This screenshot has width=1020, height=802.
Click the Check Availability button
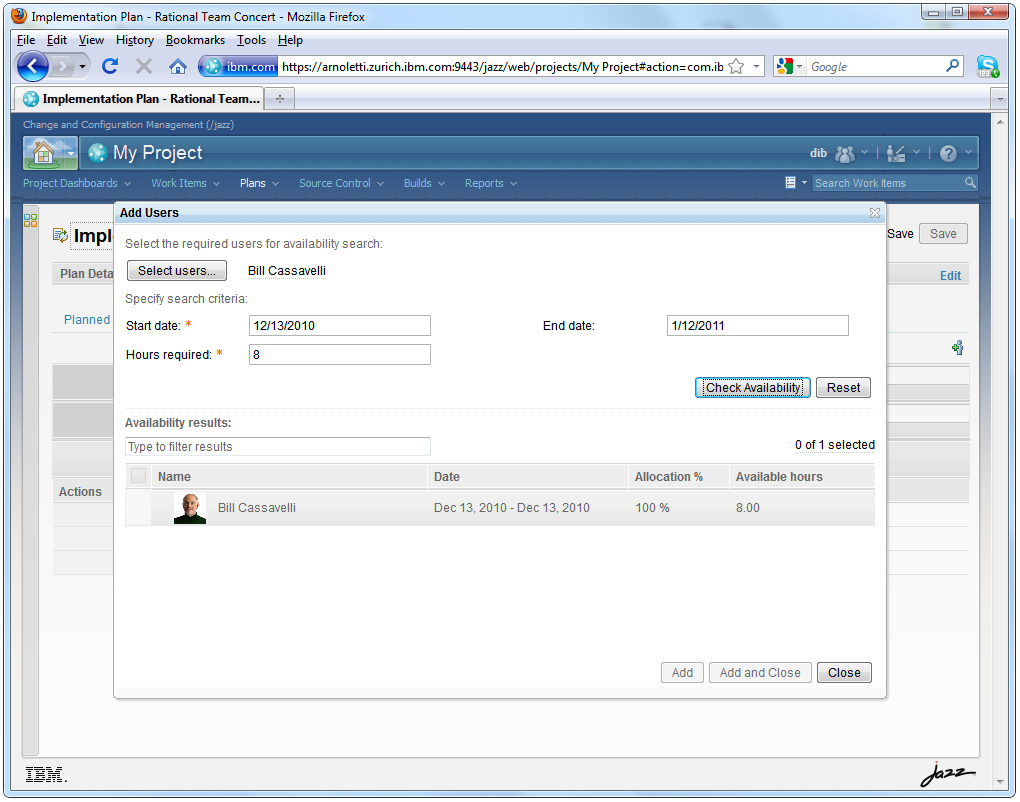753,388
